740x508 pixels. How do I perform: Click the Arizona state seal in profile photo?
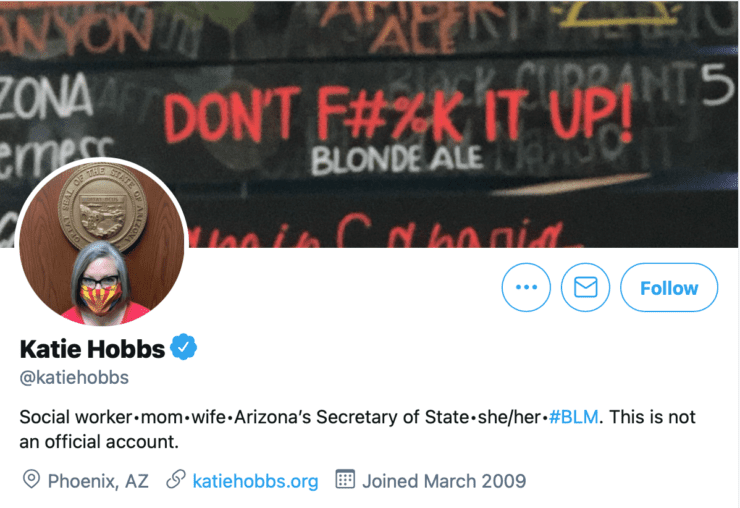pos(105,208)
